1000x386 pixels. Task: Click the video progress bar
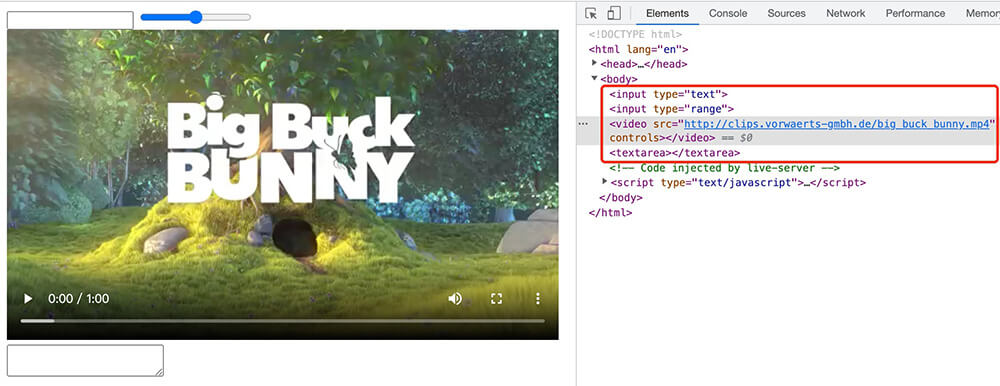pos(283,320)
